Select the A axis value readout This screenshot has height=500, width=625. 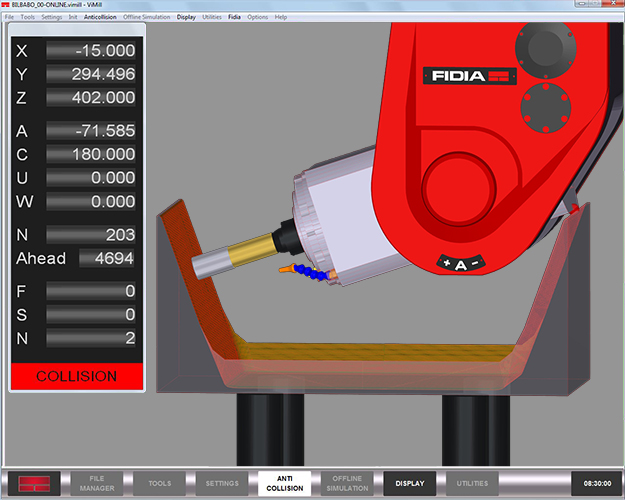(x=91, y=131)
